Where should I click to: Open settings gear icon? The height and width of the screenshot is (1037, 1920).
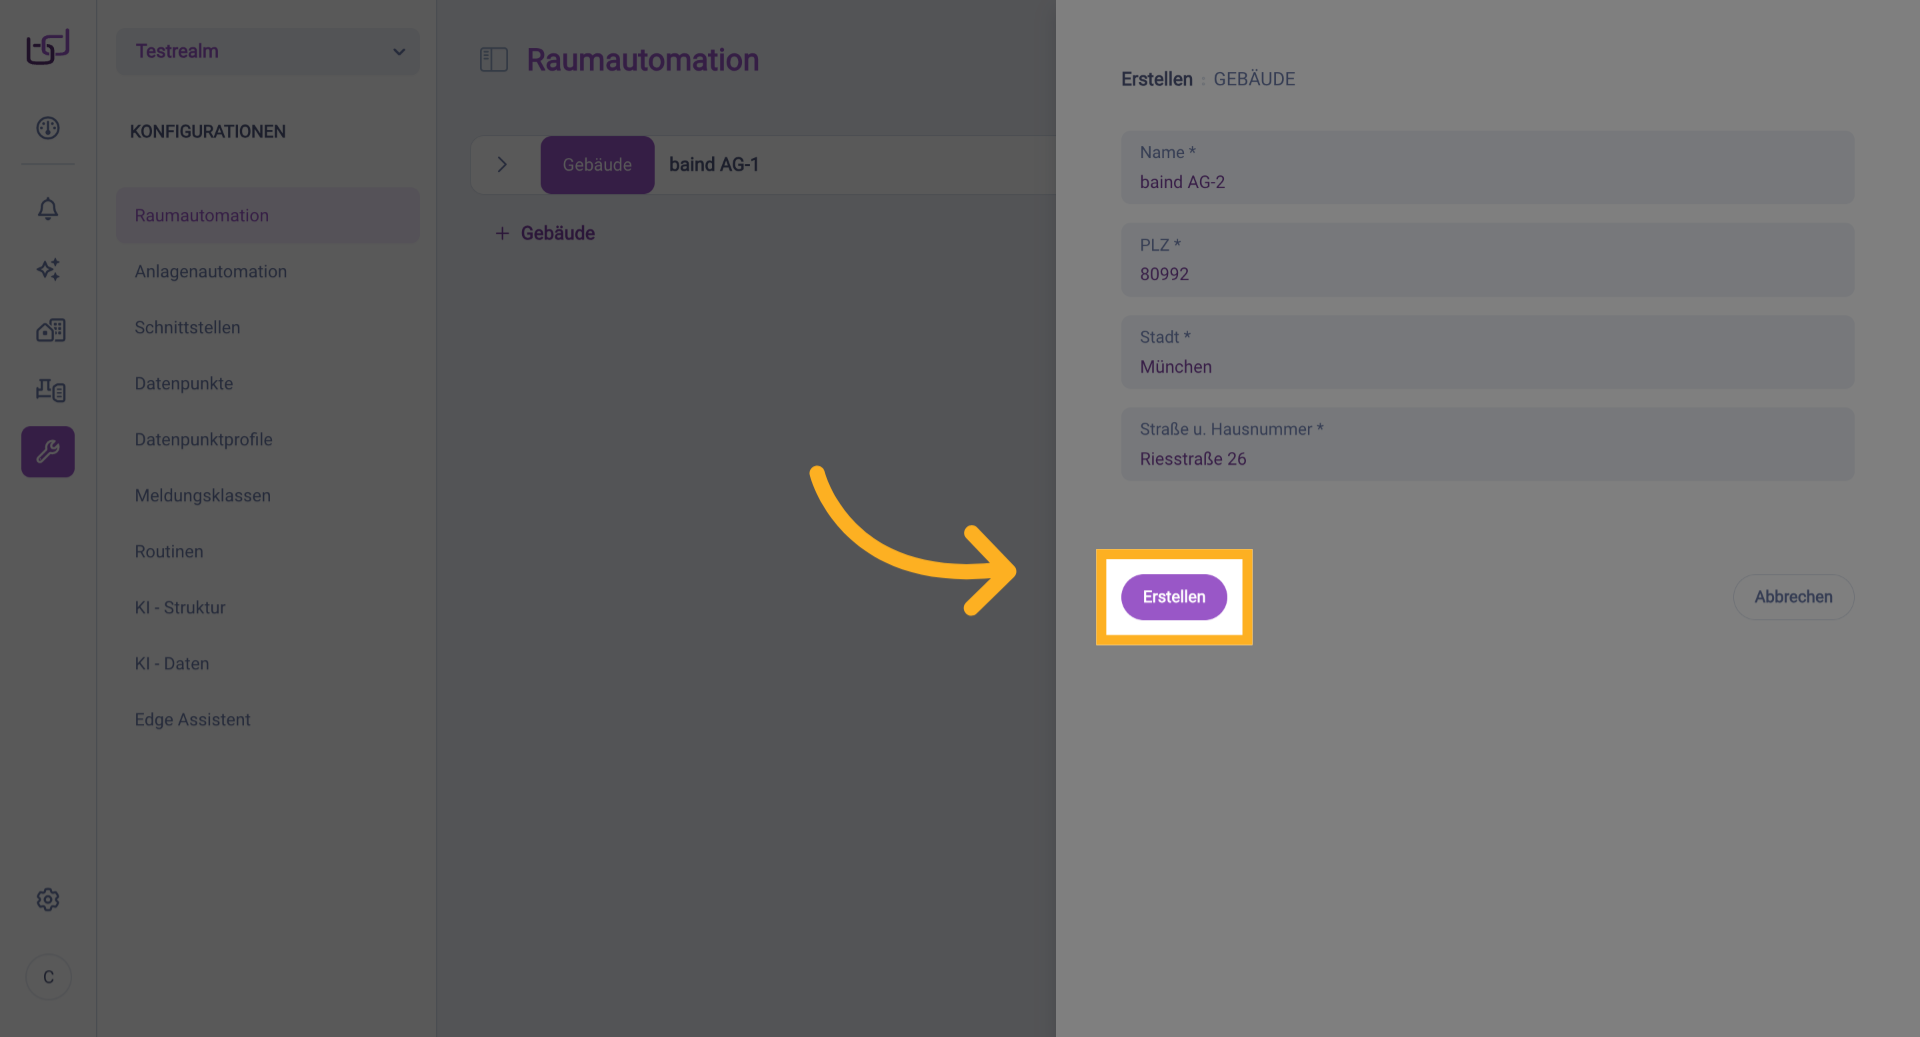pos(48,900)
